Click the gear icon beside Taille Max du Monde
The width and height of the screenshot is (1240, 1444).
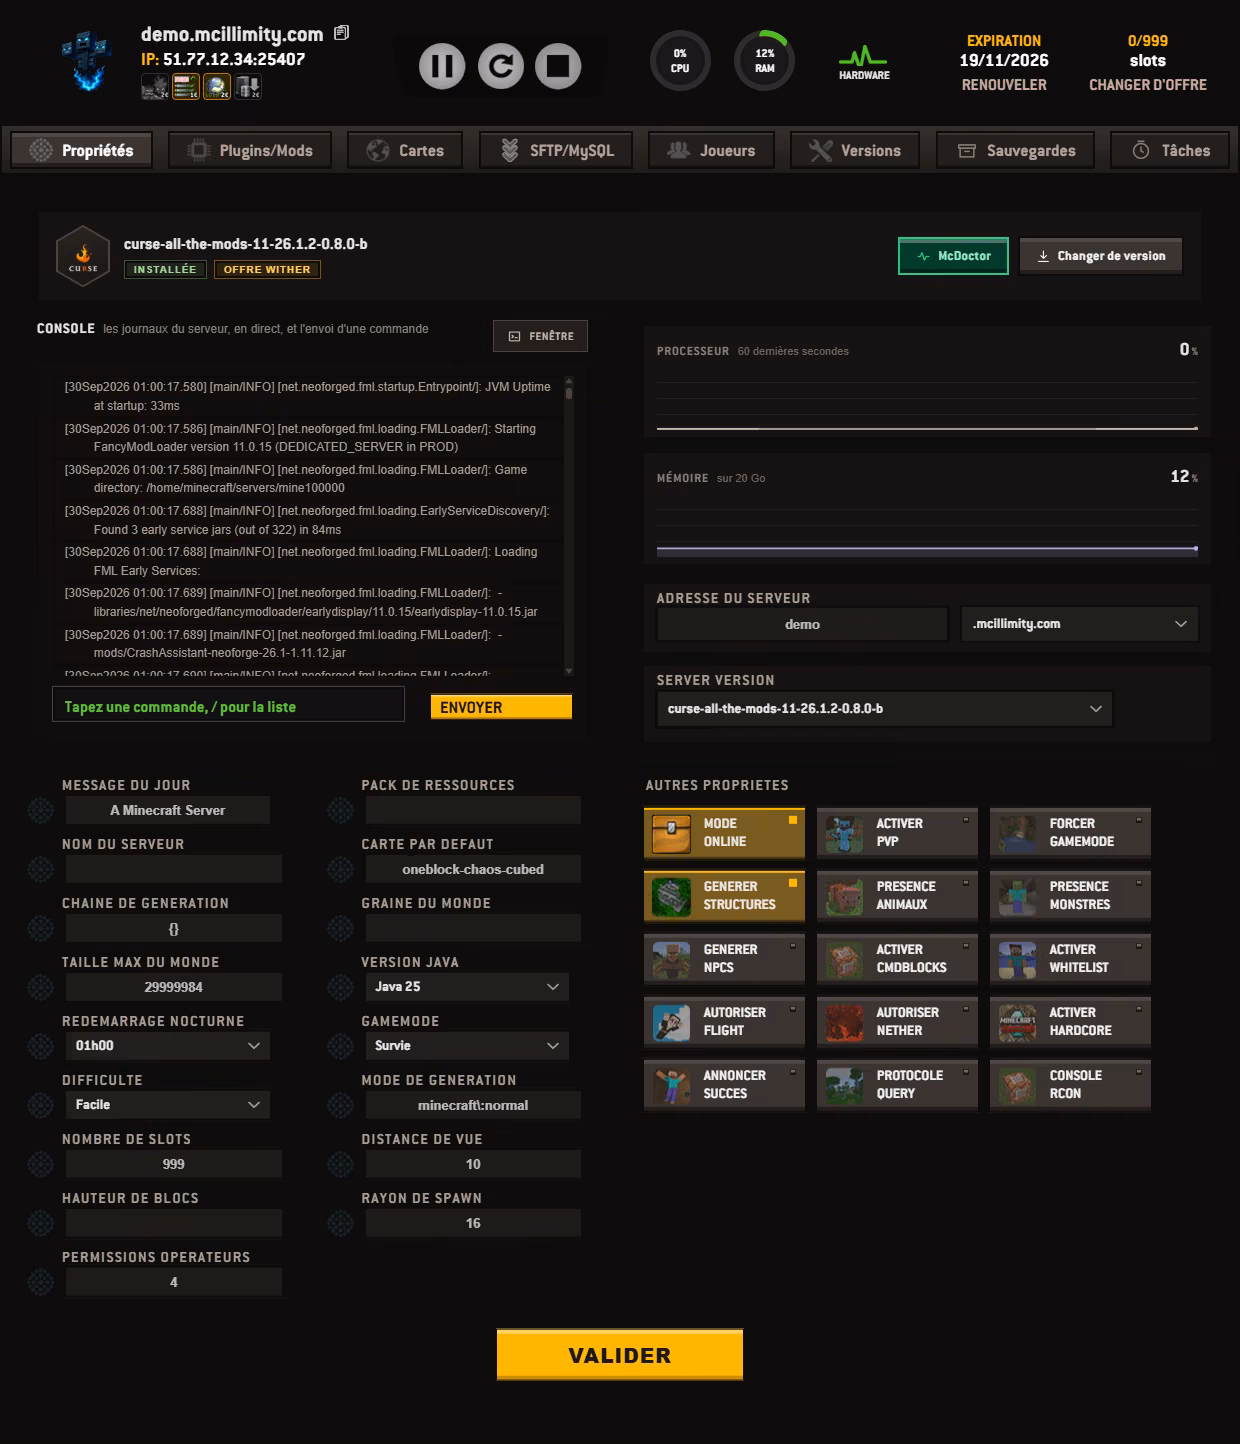[x=40, y=987]
